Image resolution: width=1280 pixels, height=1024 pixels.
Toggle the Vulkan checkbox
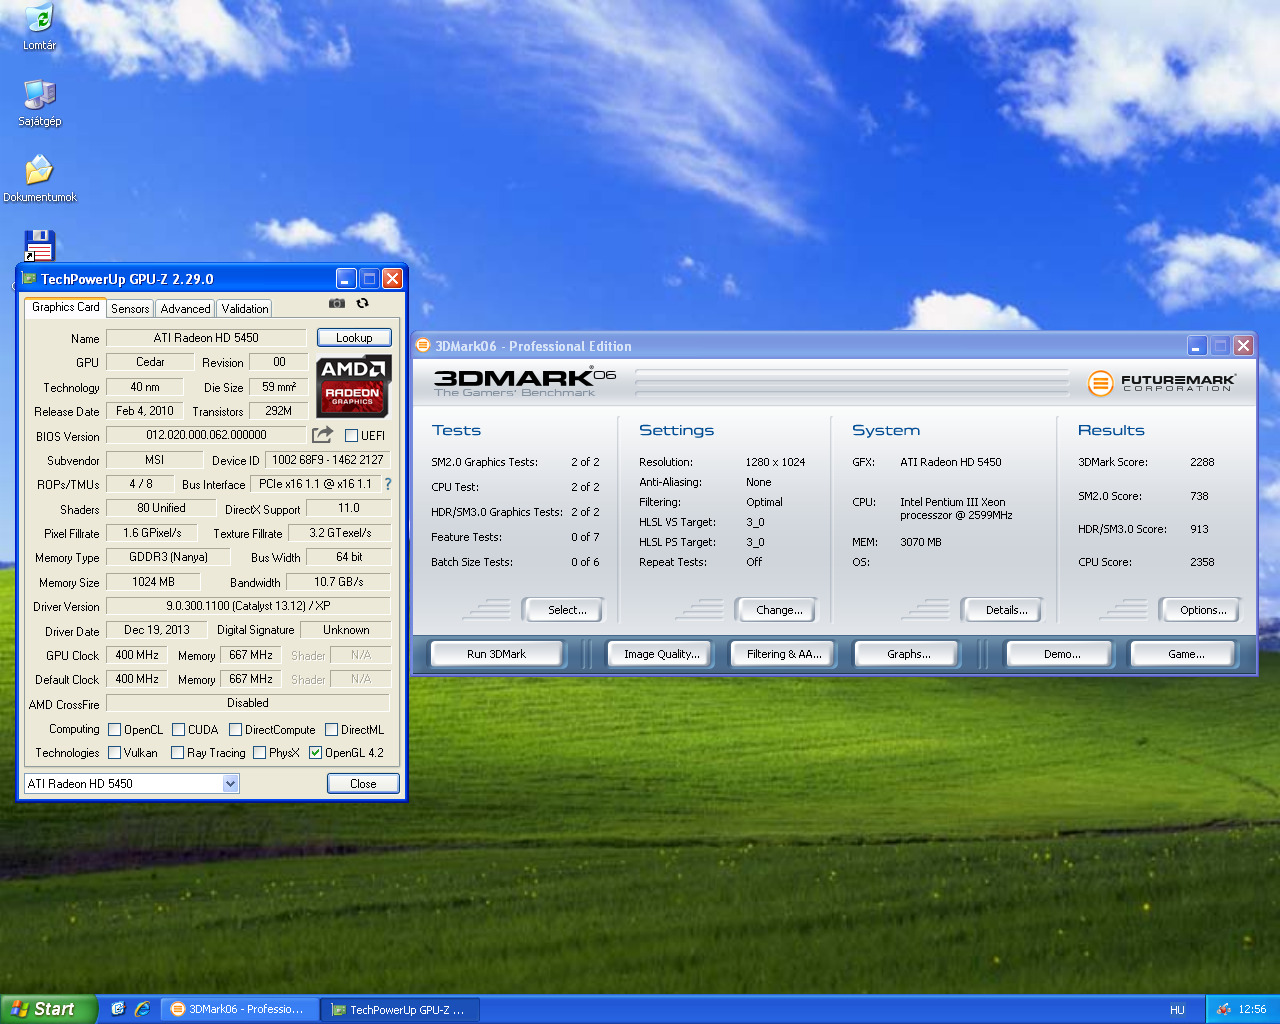click(114, 753)
